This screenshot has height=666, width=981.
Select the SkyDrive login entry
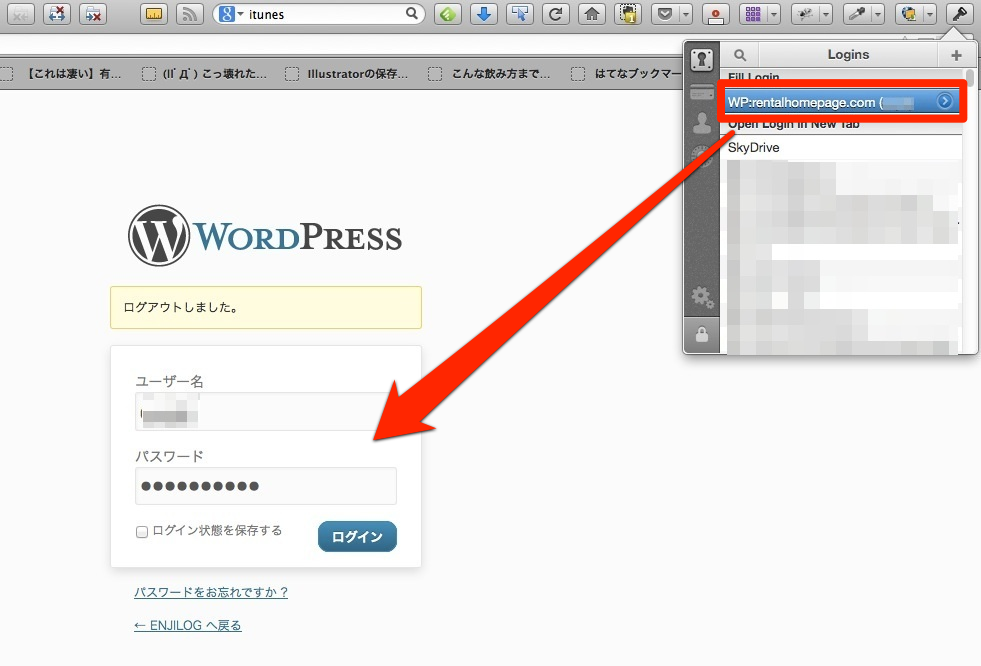point(843,148)
